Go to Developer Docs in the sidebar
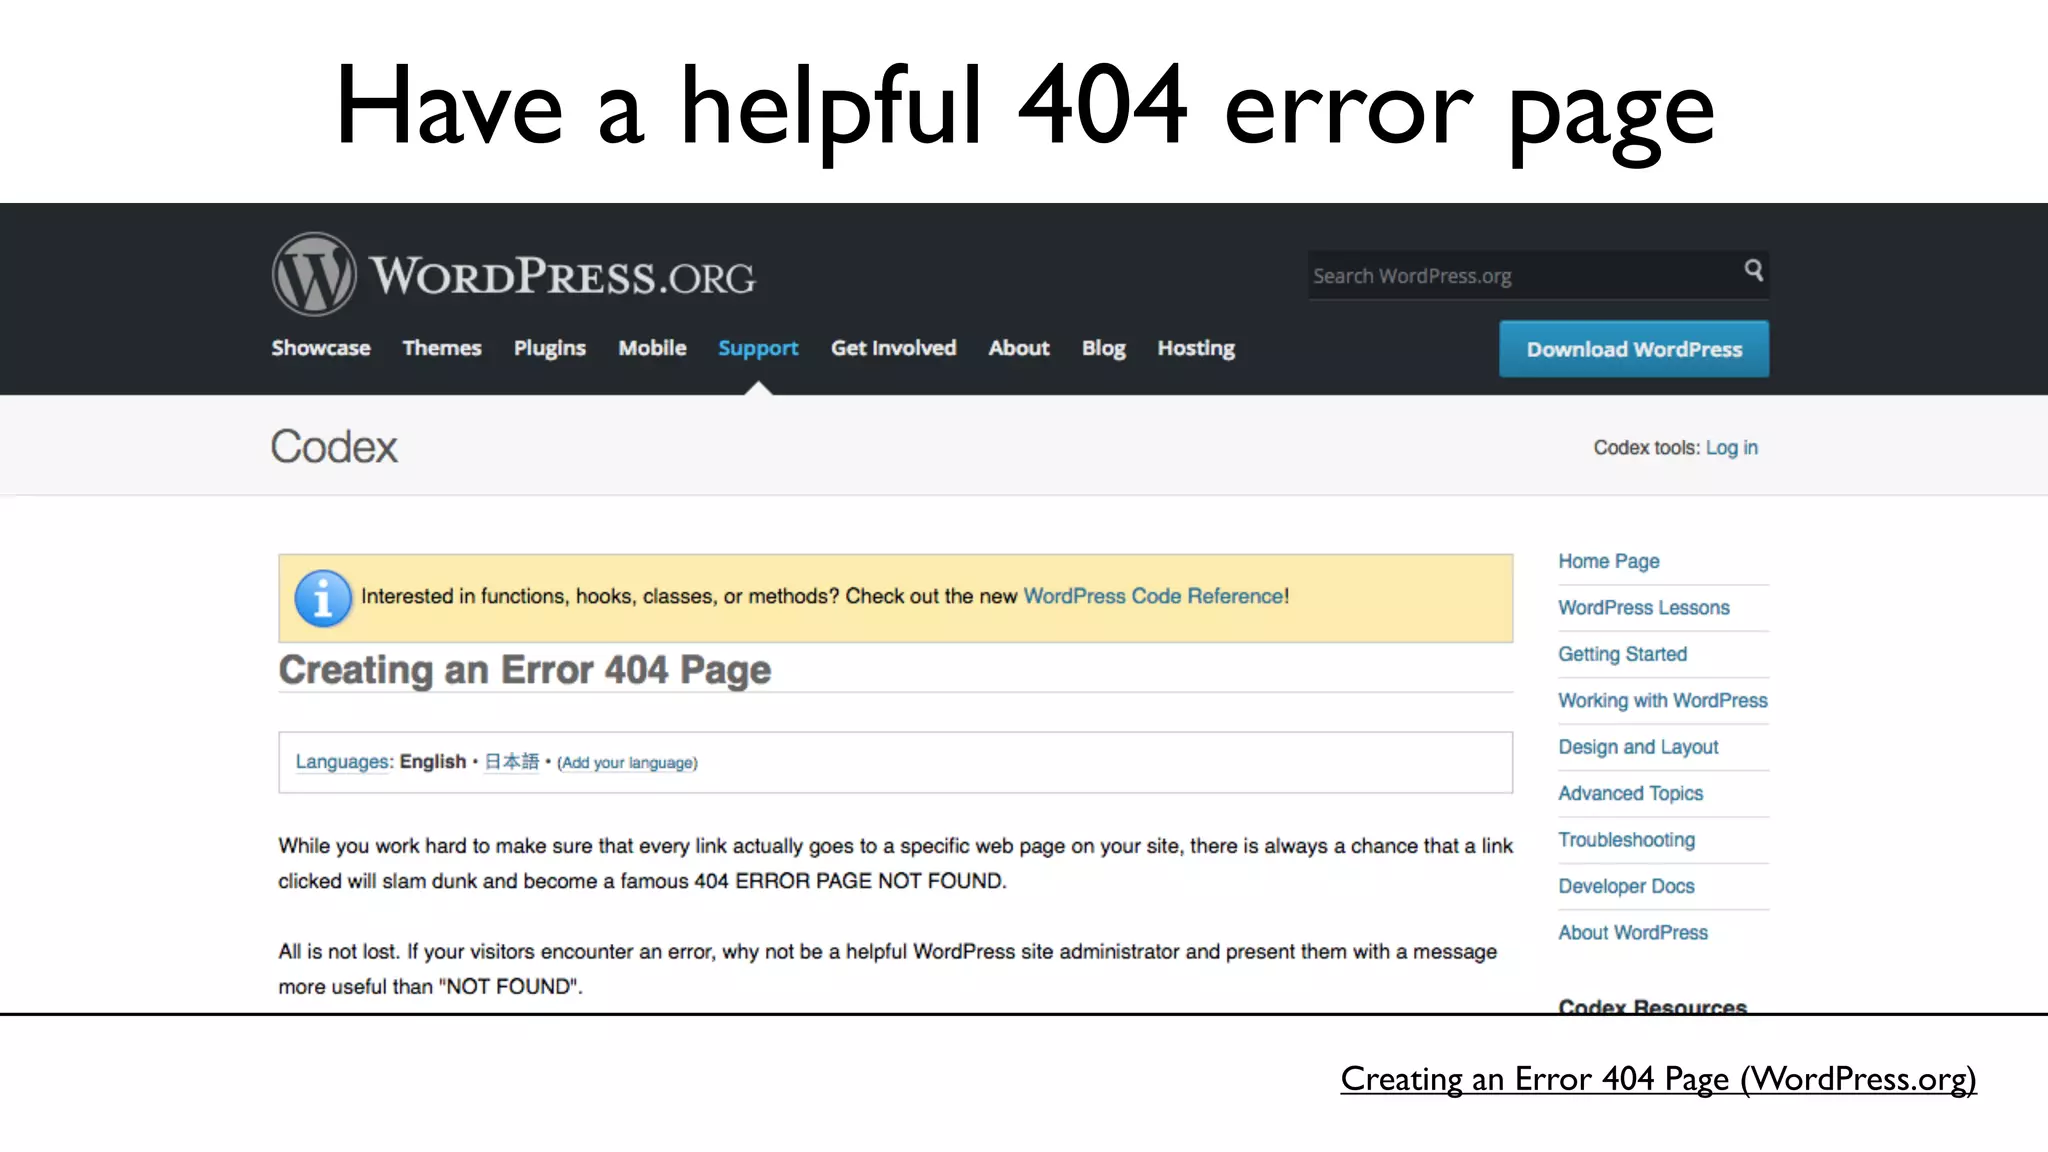The height and width of the screenshot is (1152, 2048). (1626, 886)
